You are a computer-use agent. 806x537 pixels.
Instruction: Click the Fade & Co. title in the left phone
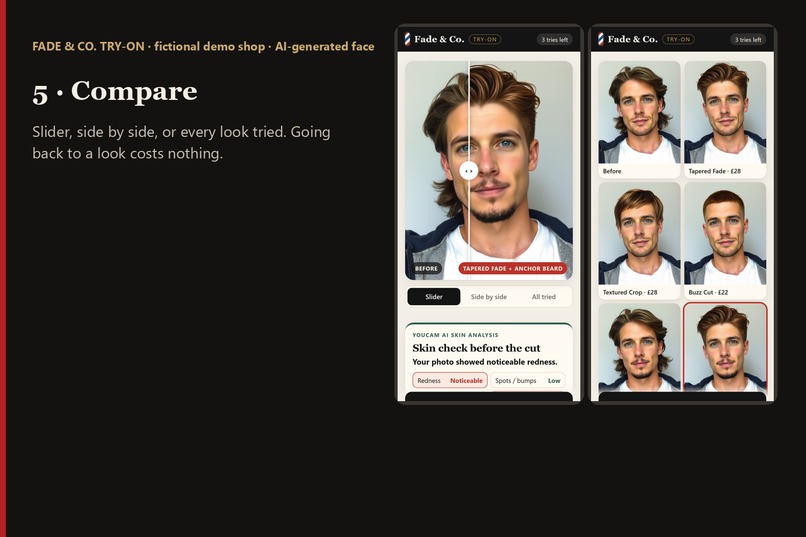tap(439, 39)
